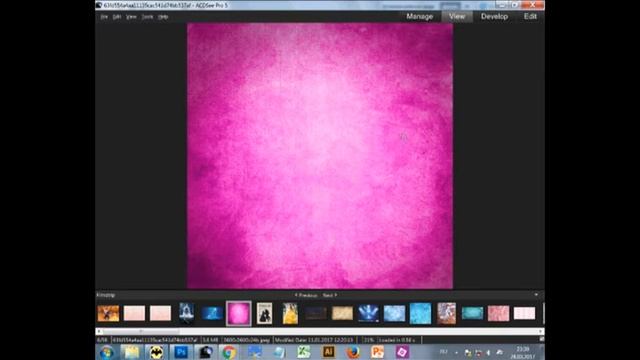Click the ACDSee title bar app icon
This screenshot has height=360, width=640.
click(x=99, y=5)
